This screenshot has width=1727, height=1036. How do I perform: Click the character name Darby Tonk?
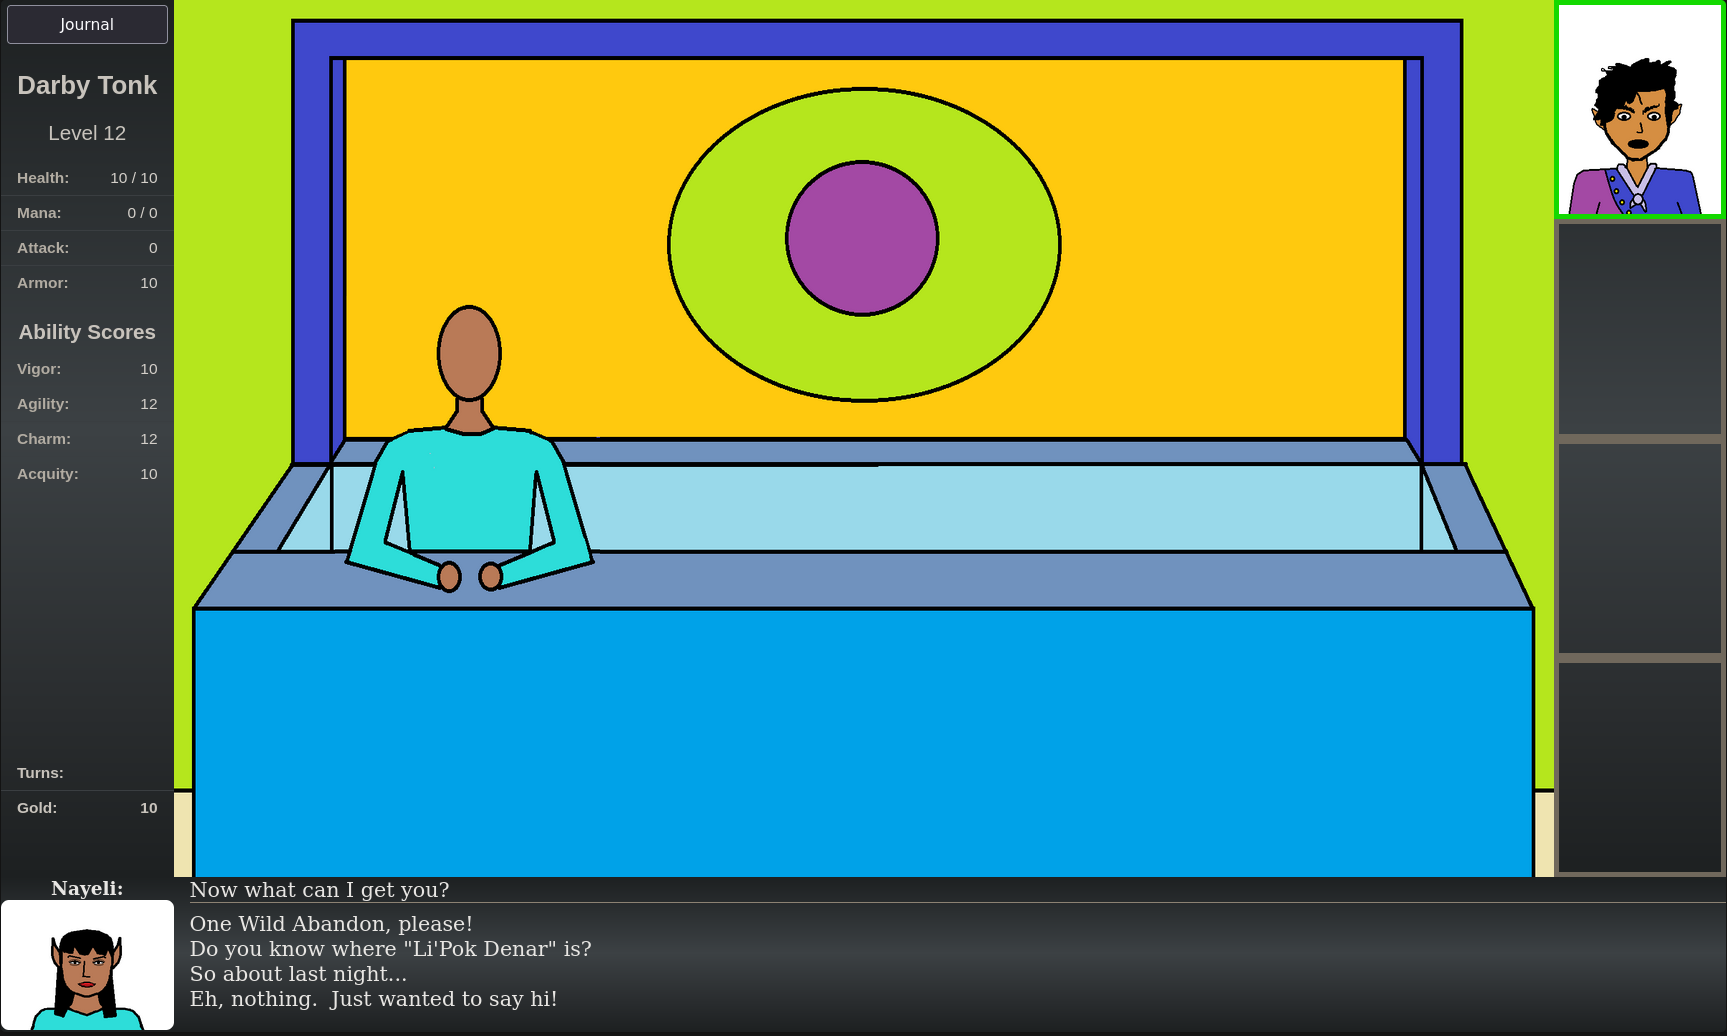click(x=87, y=85)
